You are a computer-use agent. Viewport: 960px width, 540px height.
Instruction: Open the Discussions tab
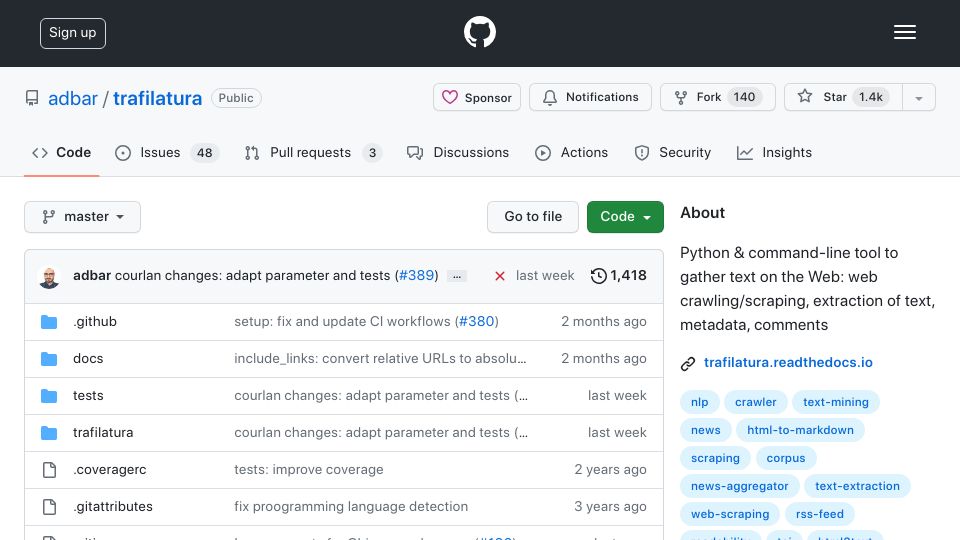pos(458,152)
